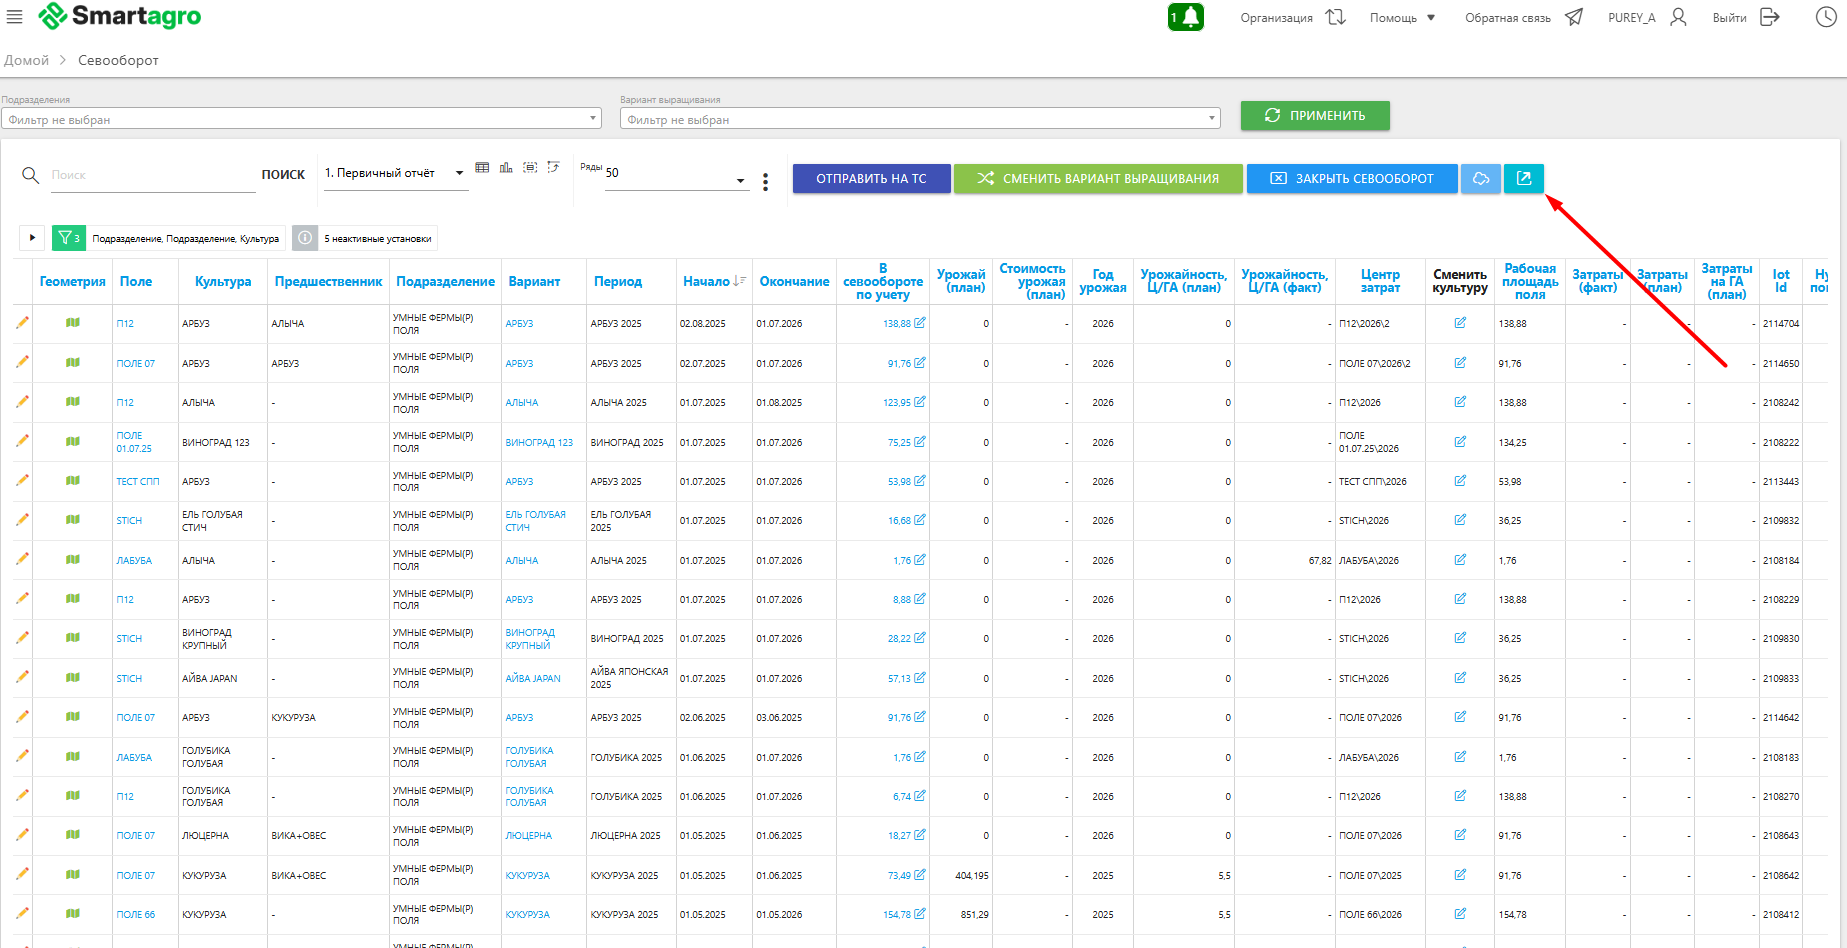The height and width of the screenshot is (948, 1847).
Task: Expand the filter panel arrow
Action: click(32, 238)
